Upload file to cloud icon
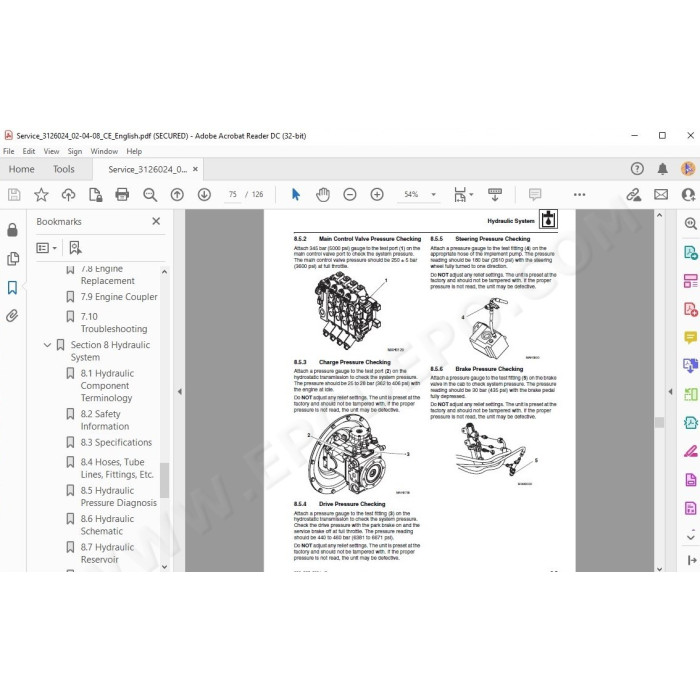700x700 pixels. [68, 195]
